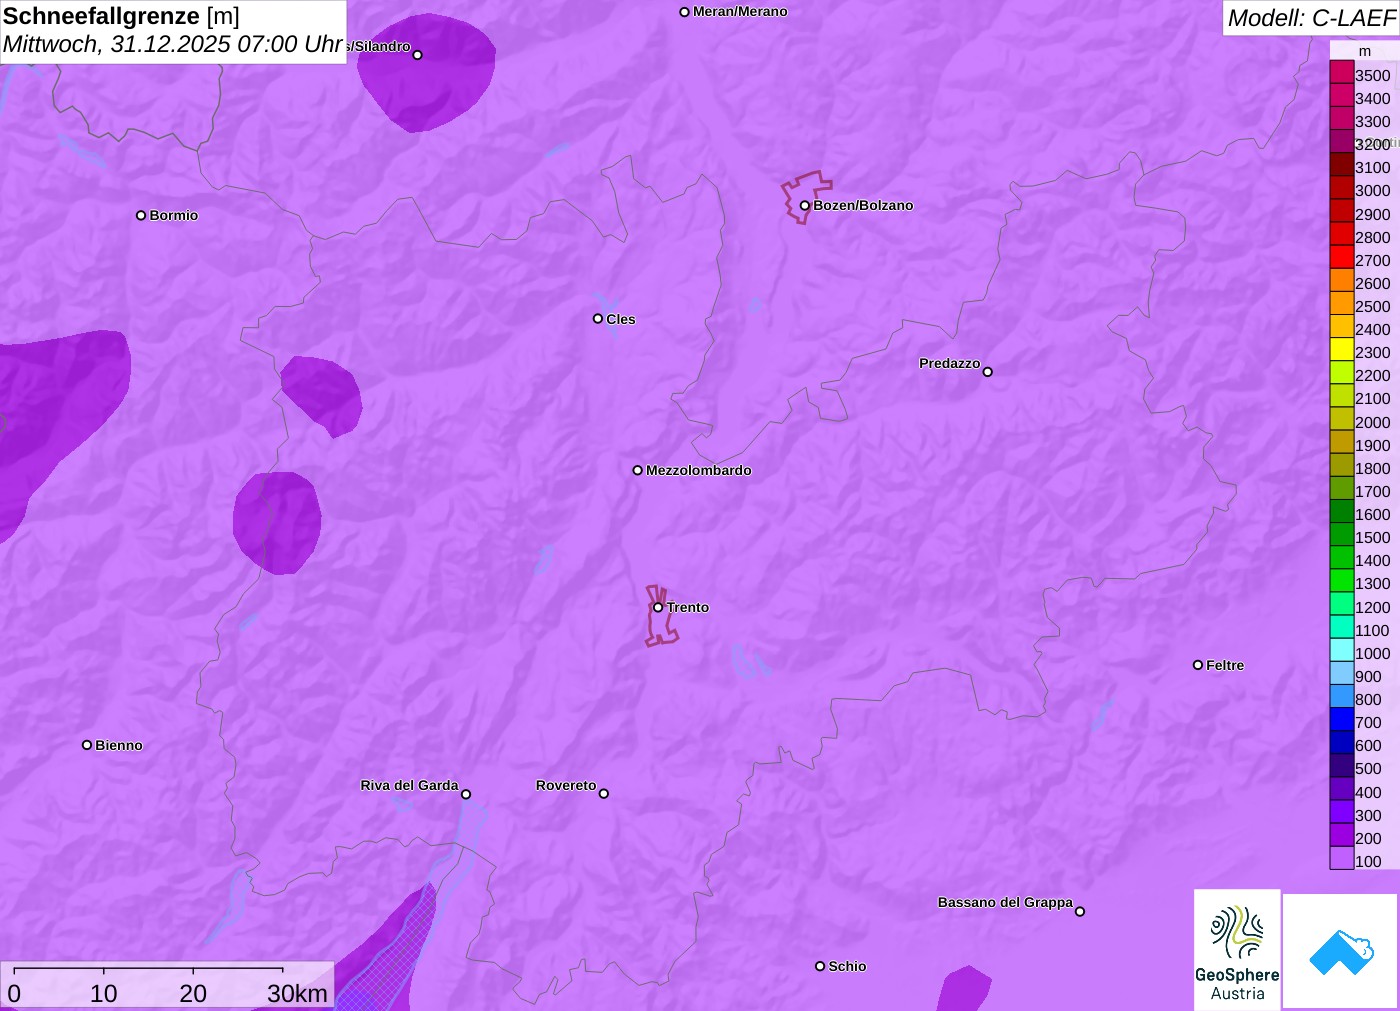Click the Feltre location marker
1400x1011 pixels.
coord(1198,665)
